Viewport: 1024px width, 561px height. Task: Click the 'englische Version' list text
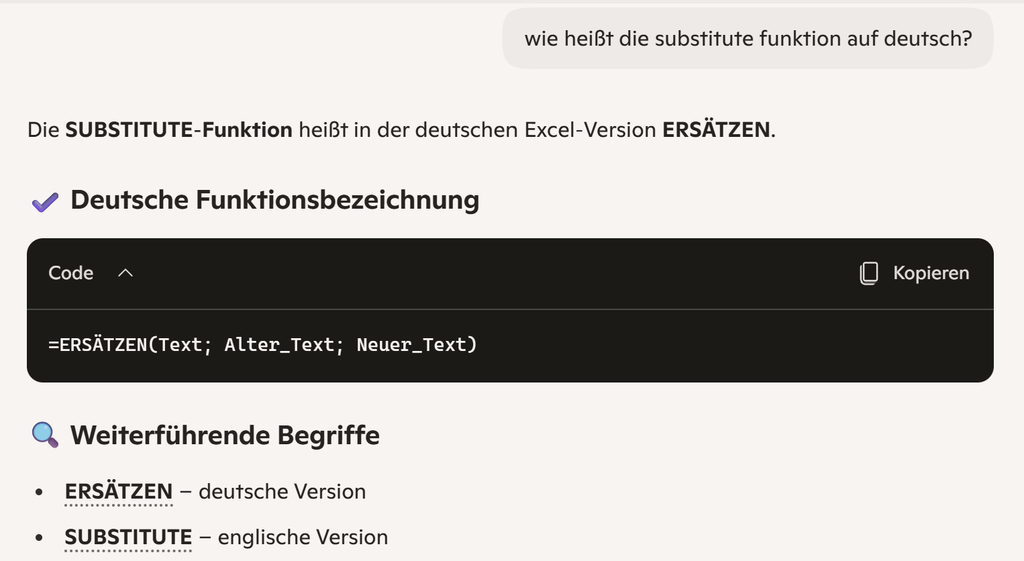point(302,537)
